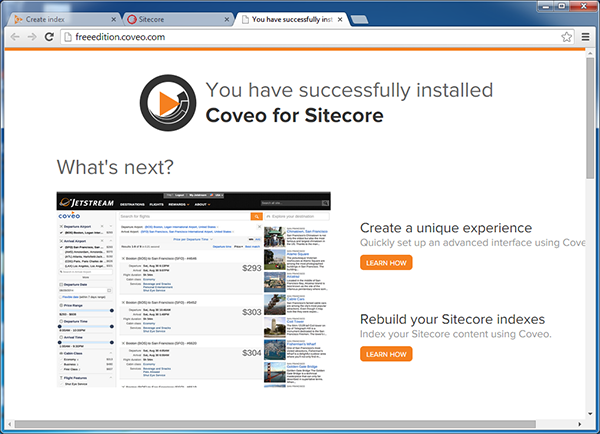The height and width of the screenshot is (434, 600).
Task: Click Learn How under Rebuild your Sitecore indexes
Action: [386, 354]
